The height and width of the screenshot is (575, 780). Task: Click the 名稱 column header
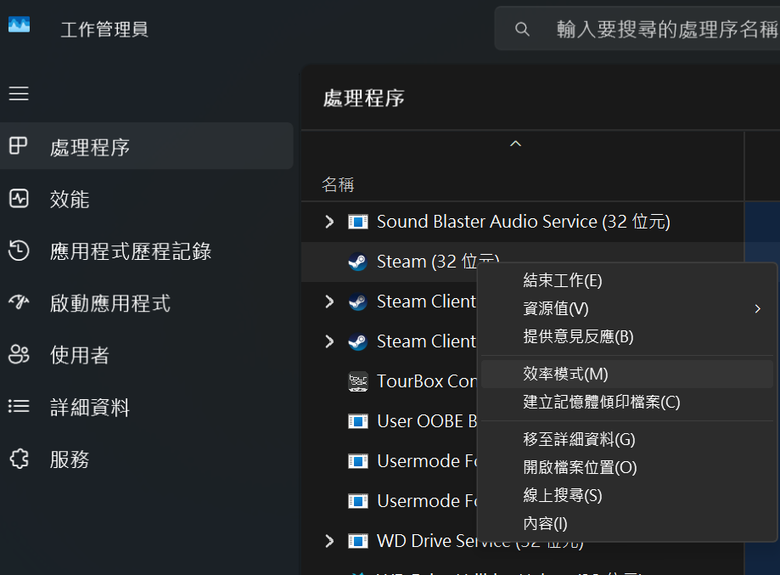[338, 185]
